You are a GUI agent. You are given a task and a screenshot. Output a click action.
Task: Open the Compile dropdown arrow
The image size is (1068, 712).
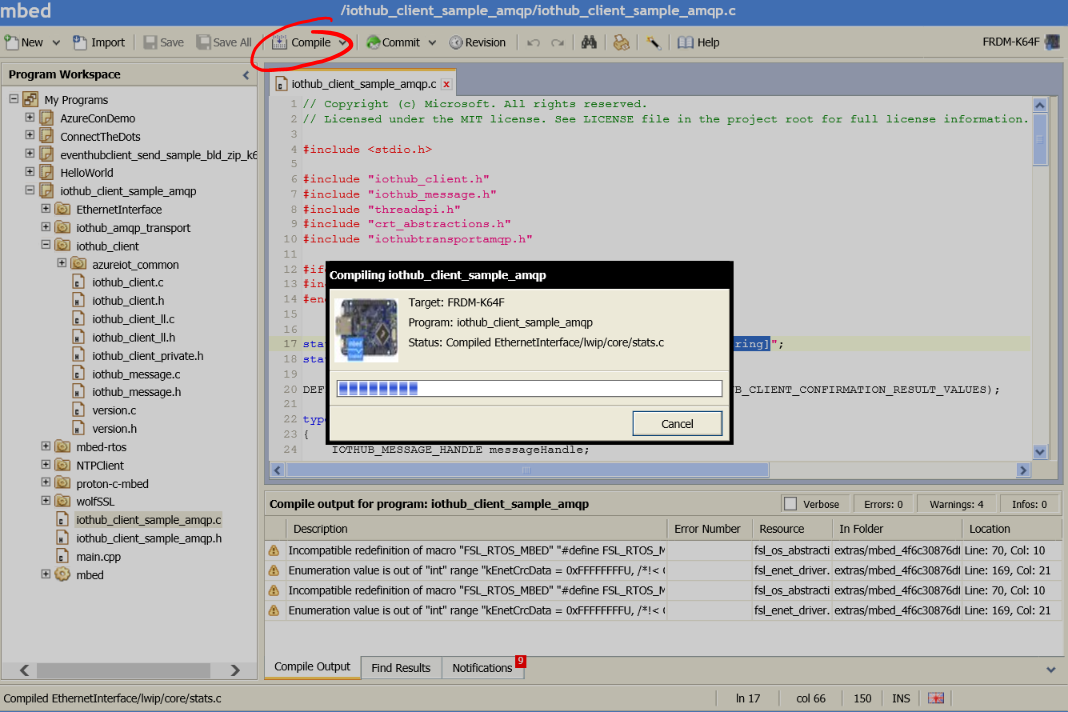pyautogui.click(x=343, y=43)
